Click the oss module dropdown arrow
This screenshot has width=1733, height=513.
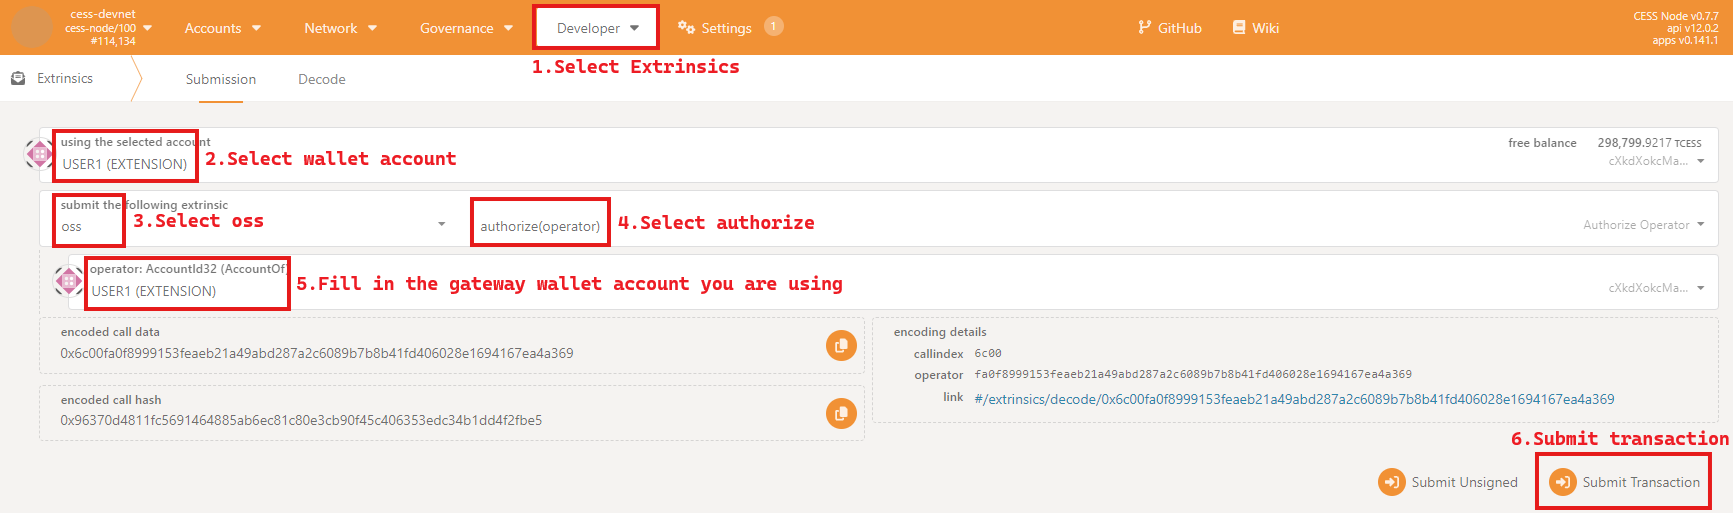442,224
